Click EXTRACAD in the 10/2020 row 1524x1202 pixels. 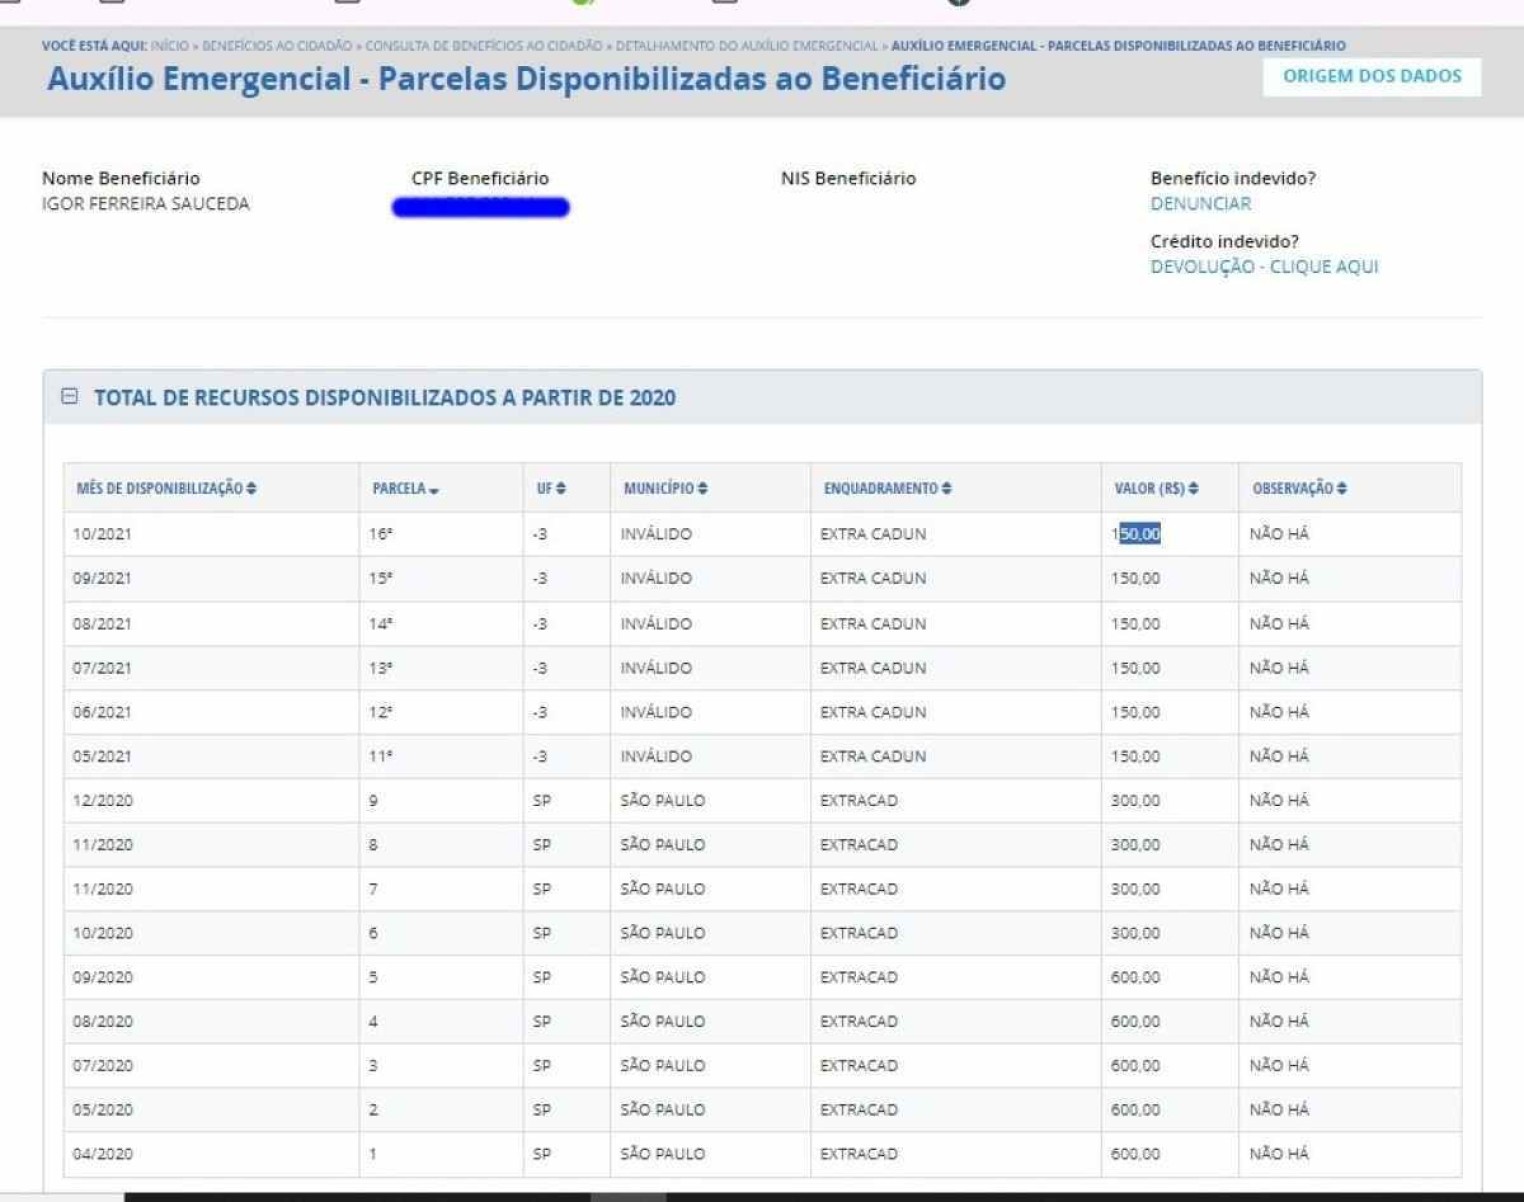859,933
